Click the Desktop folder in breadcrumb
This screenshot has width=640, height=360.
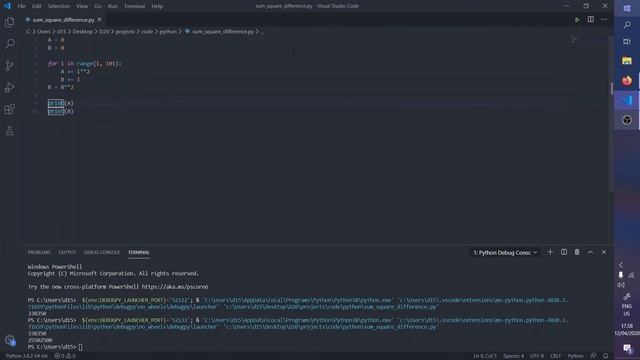[82, 31]
